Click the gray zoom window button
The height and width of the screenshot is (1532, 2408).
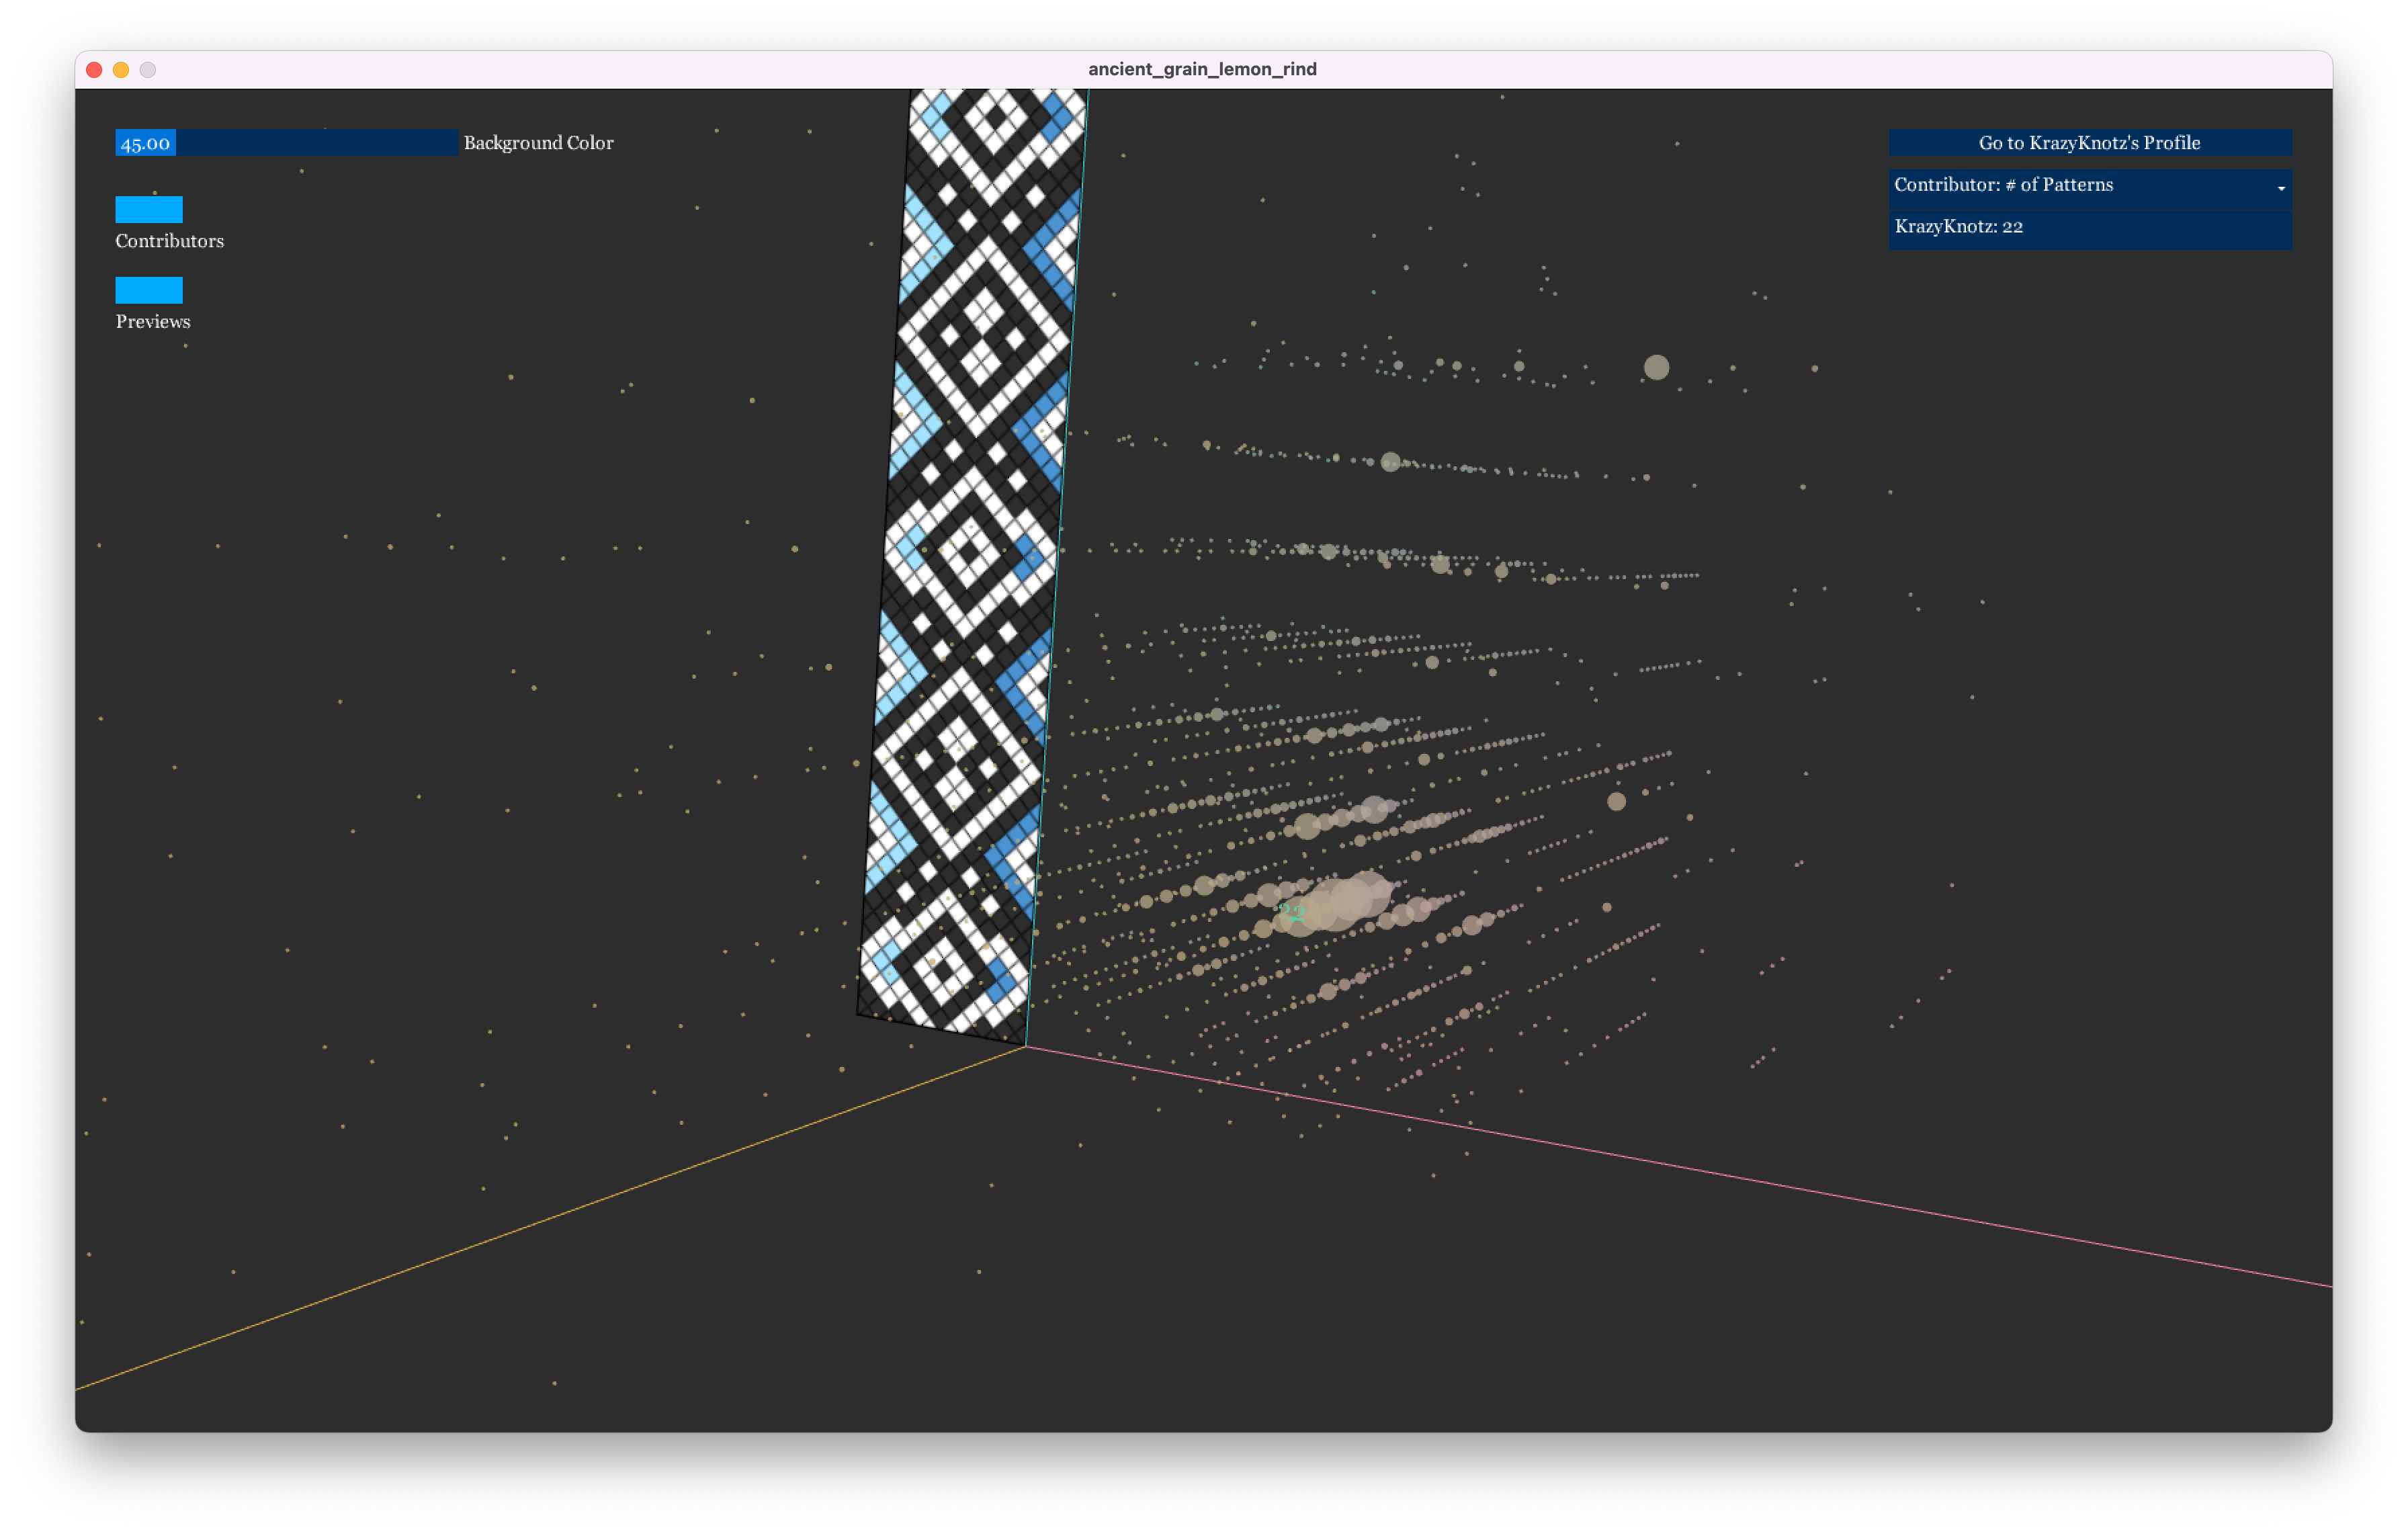click(x=148, y=69)
